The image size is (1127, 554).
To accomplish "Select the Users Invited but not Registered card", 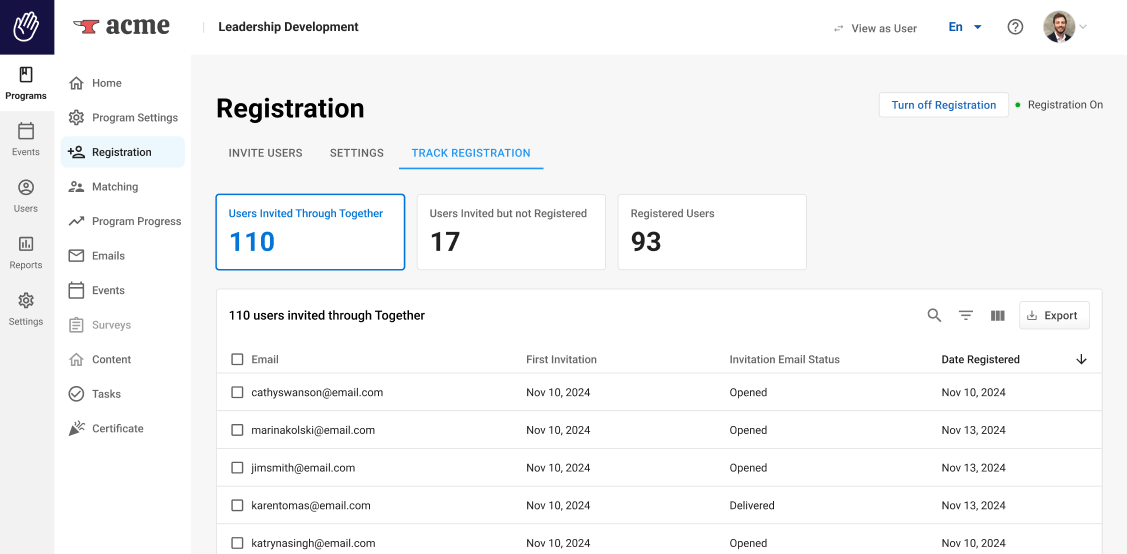I will click(x=511, y=232).
